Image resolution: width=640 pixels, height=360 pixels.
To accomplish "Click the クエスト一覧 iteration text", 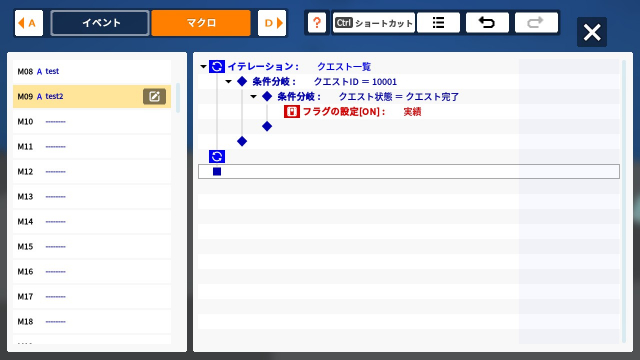I will pos(344,67).
